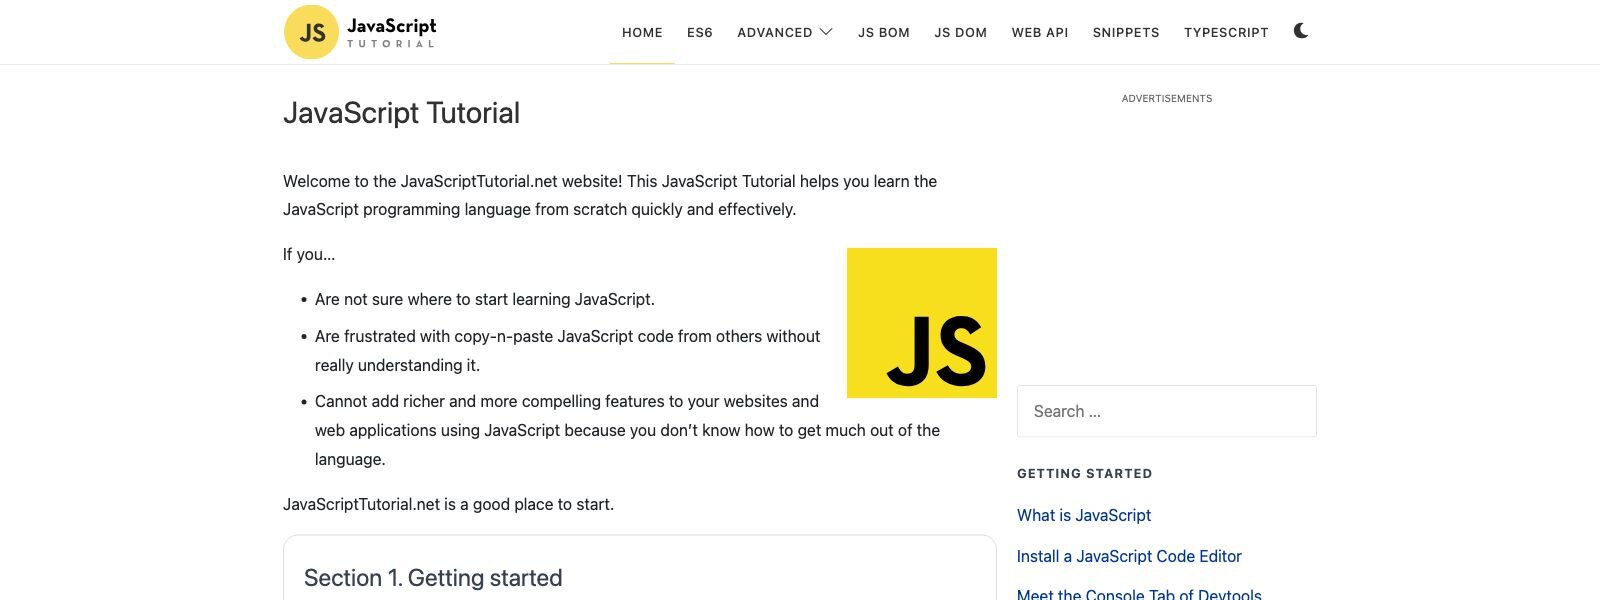Open the Home menu item
Viewport: 1600px width, 600px height.
tap(642, 32)
